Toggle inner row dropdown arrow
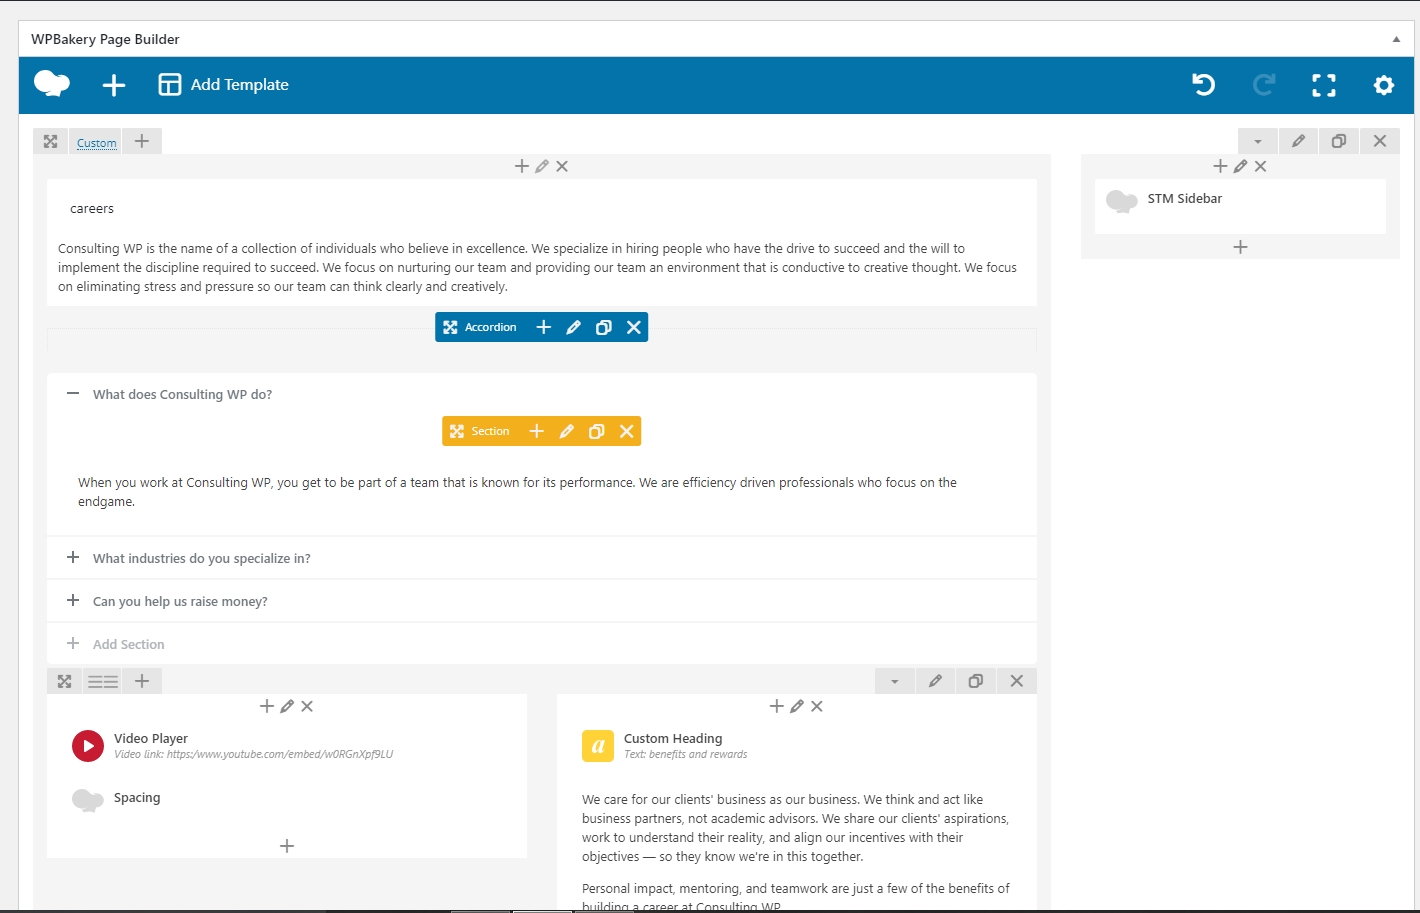 click(895, 681)
